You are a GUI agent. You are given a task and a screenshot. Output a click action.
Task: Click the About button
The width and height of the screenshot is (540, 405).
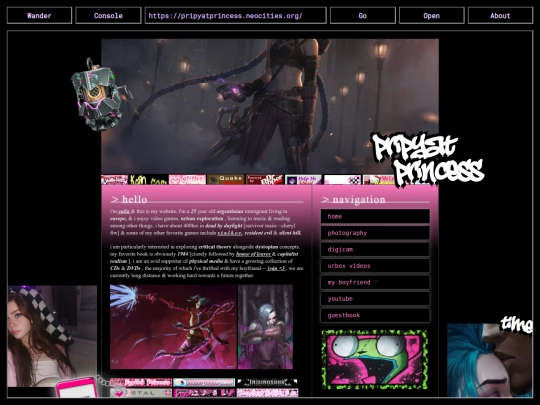coord(500,16)
